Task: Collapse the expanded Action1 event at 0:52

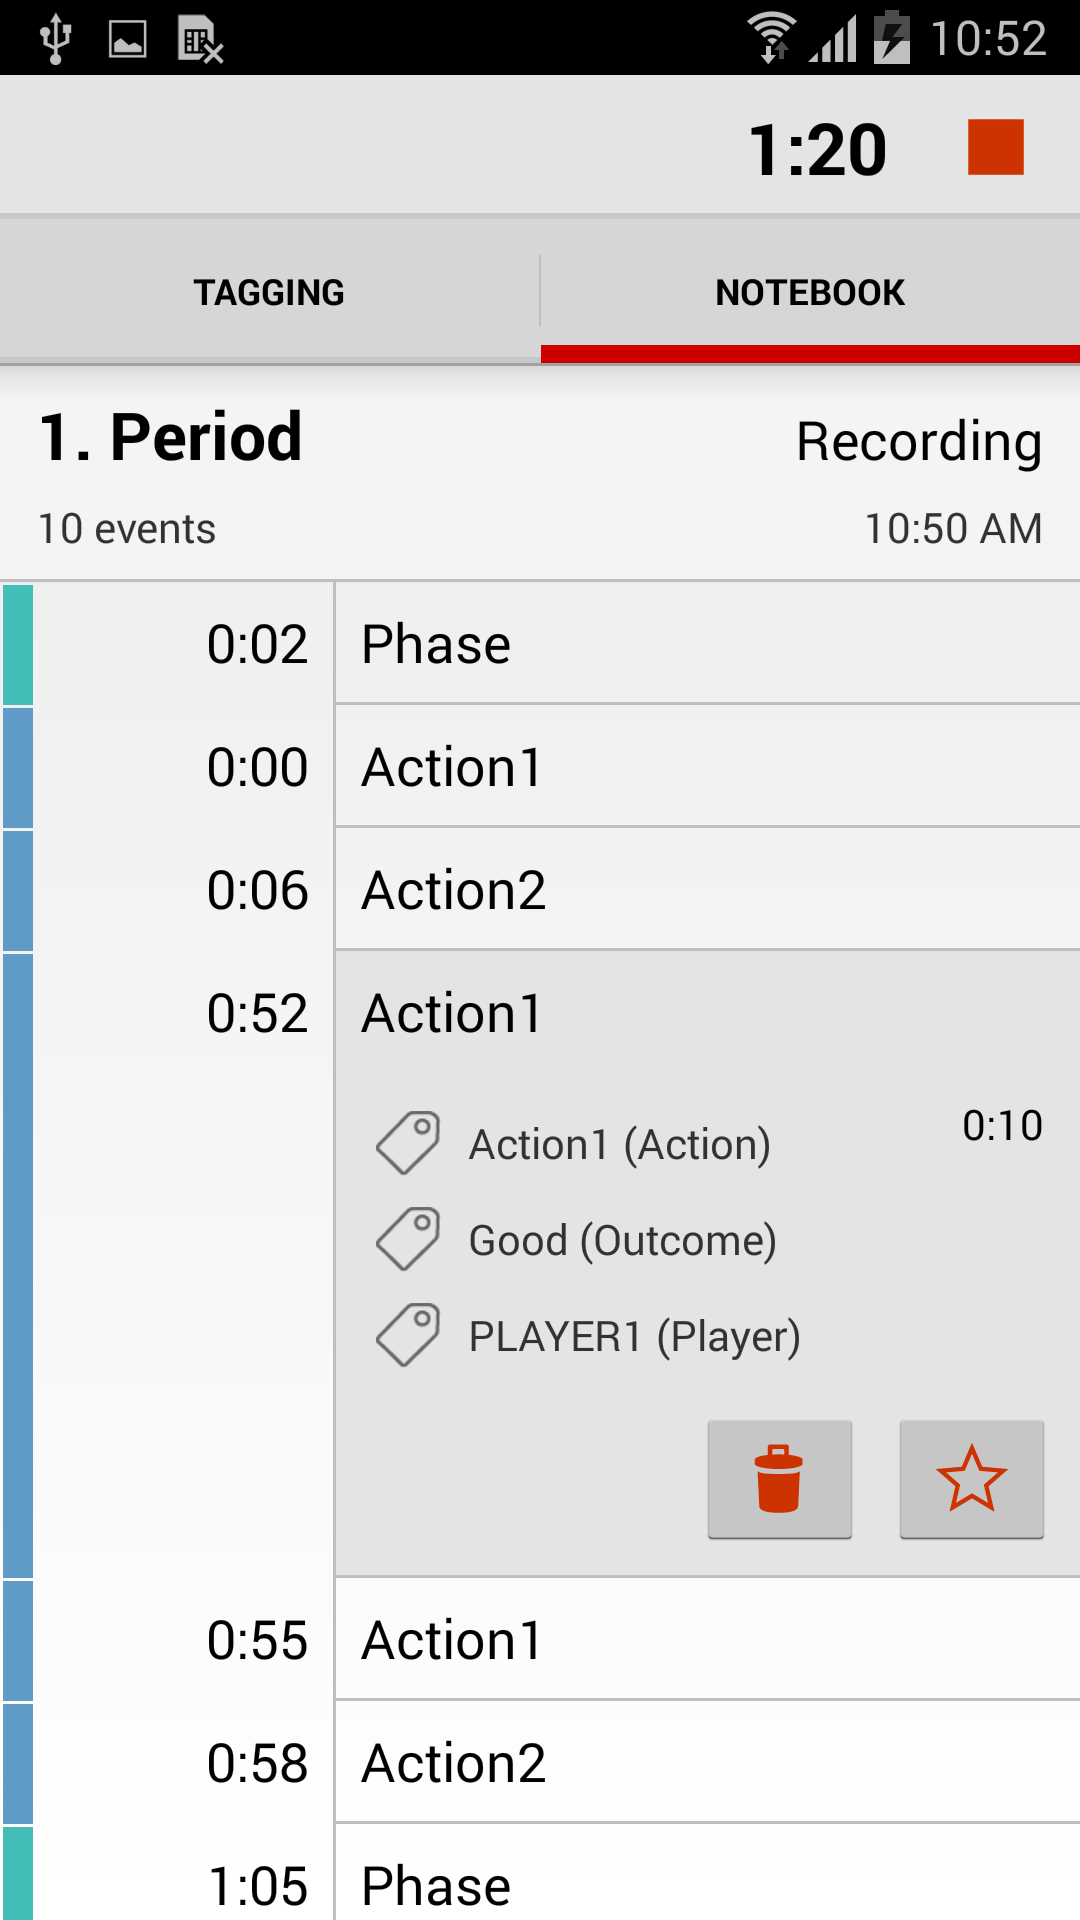Action: tap(708, 1013)
